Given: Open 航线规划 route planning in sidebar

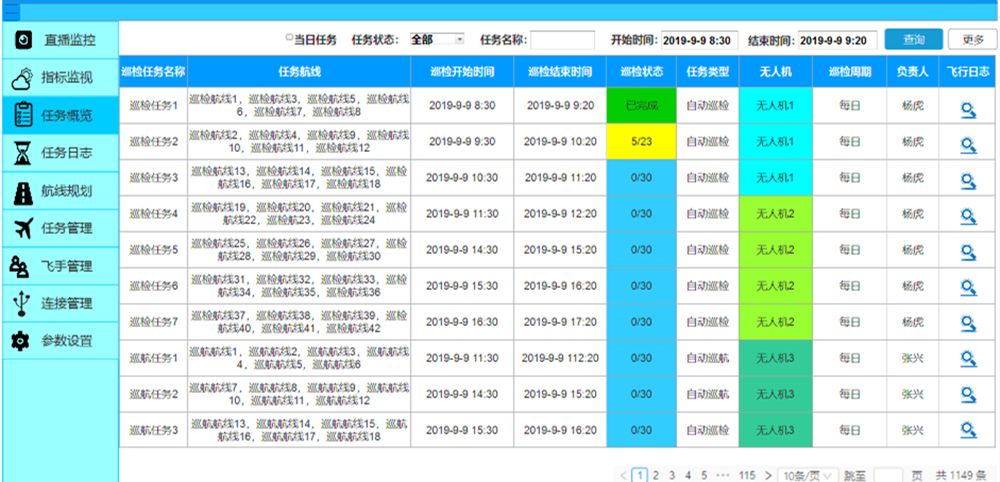Looking at the screenshot, I should (x=61, y=191).
